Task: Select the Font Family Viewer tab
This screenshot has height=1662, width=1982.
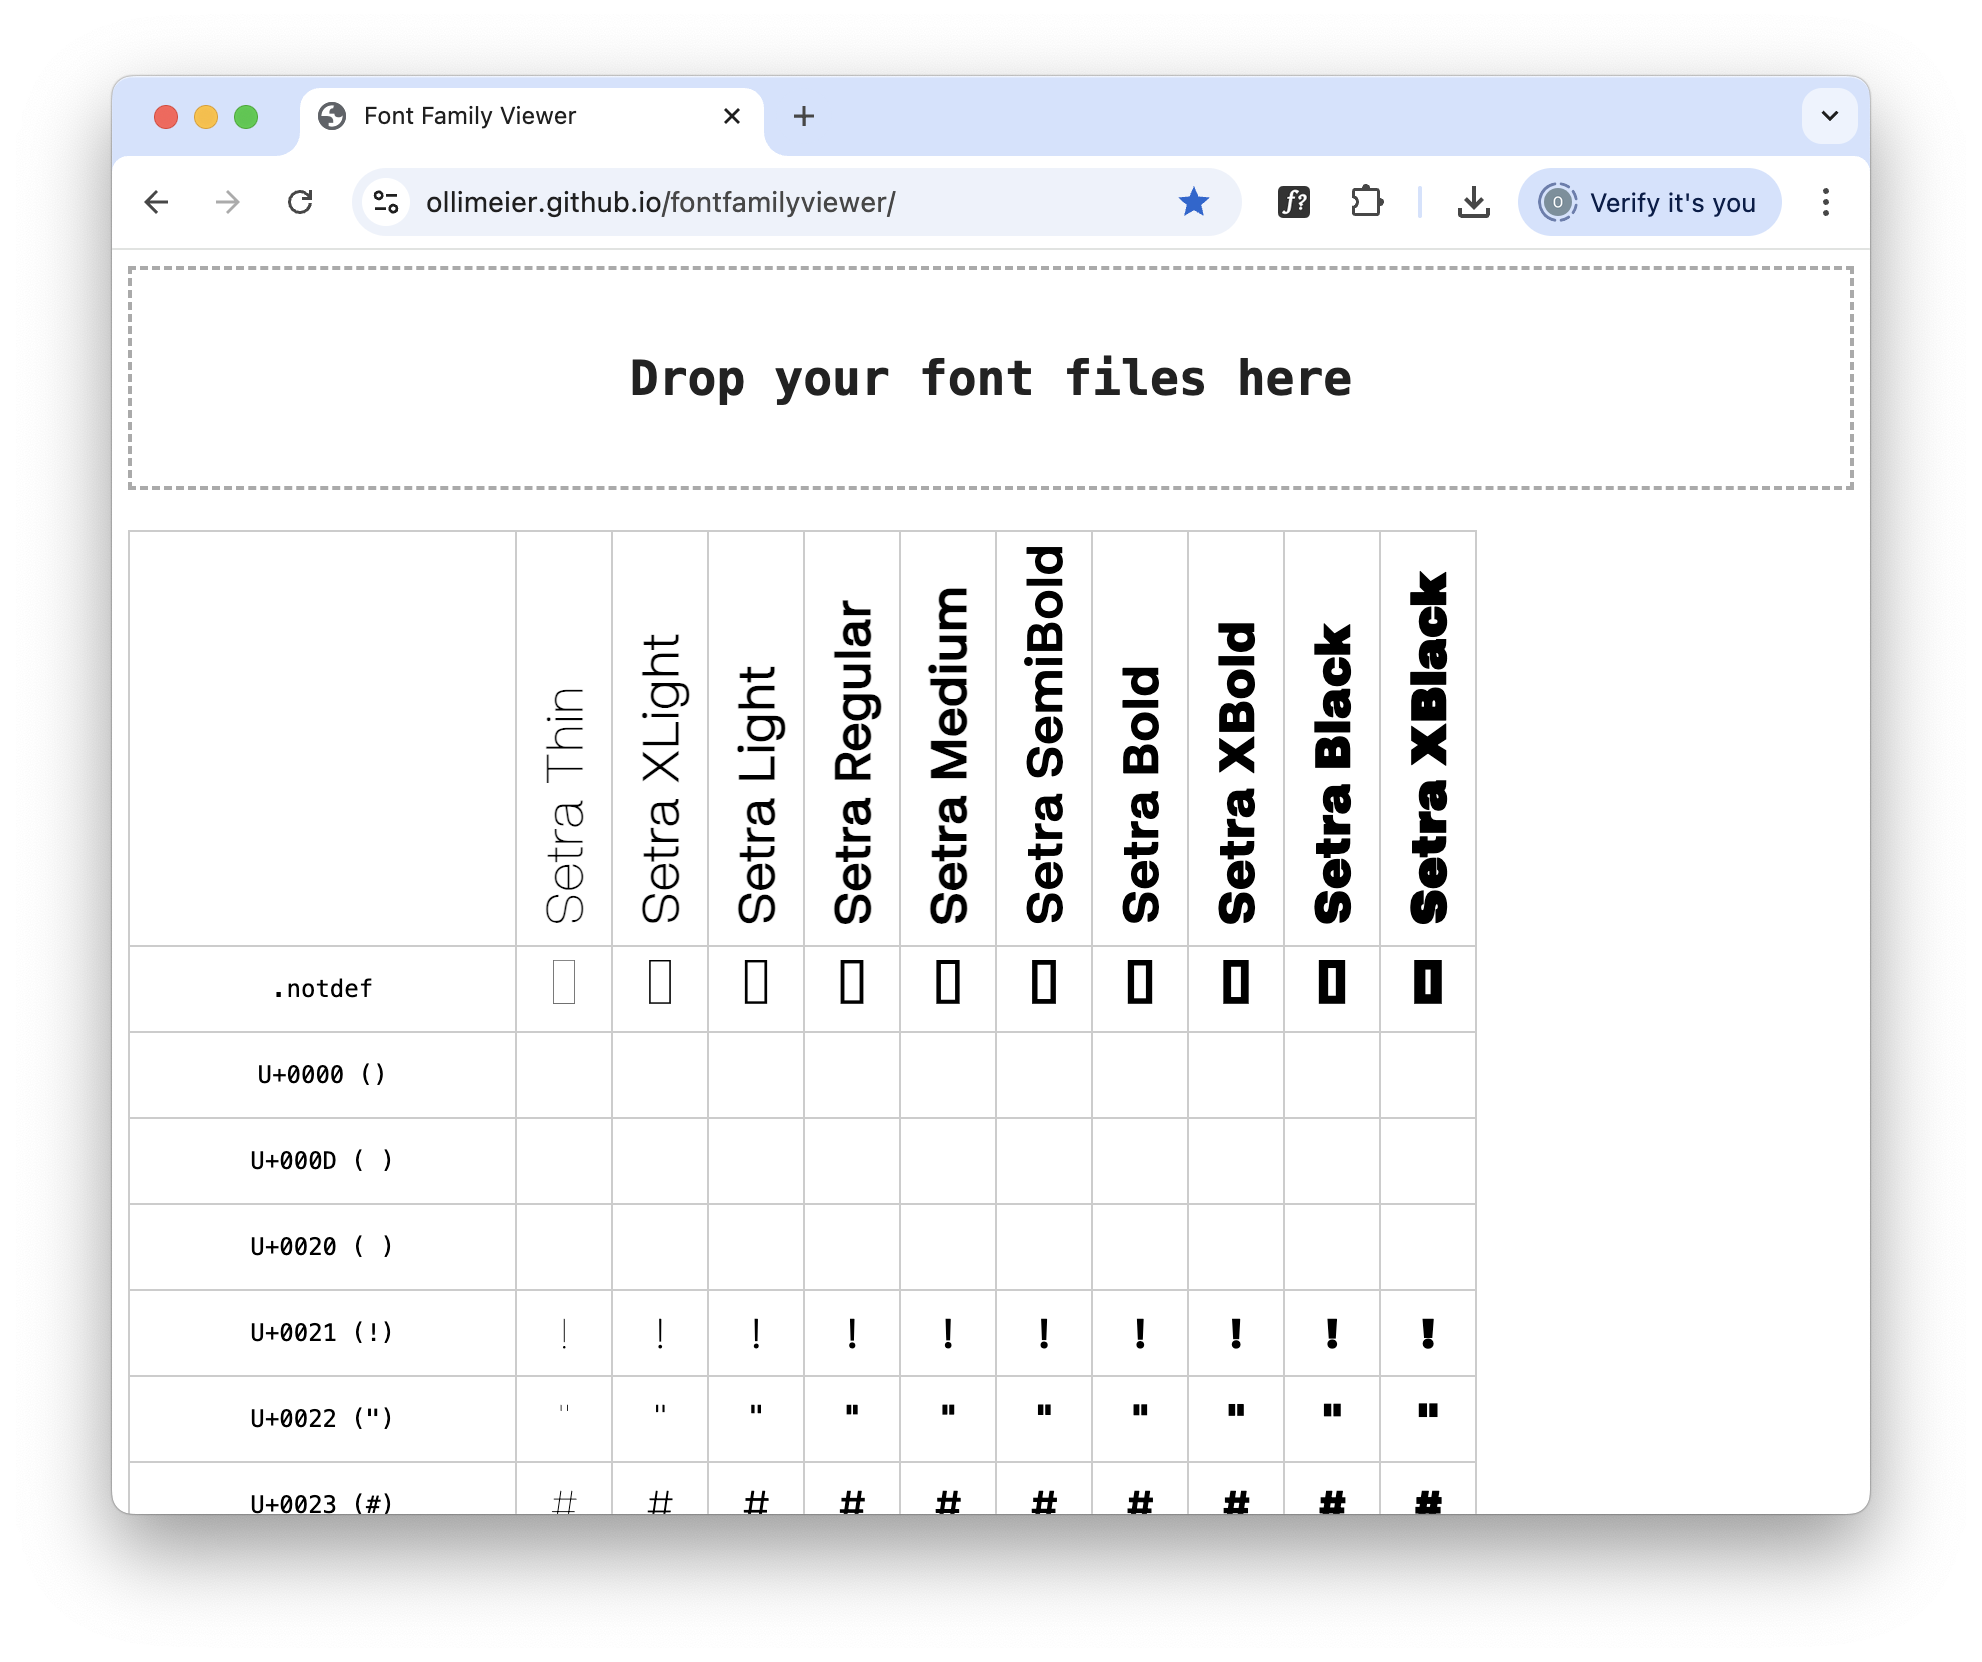Action: pyautogui.click(x=470, y=116)
